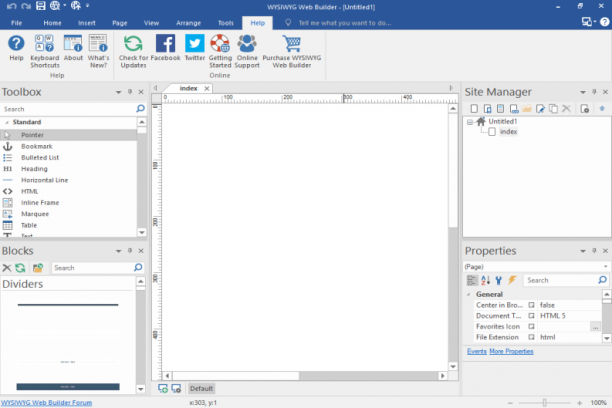The height and width of the screenshot is (408, 612).
Task: Click the edit page pencil icon in Site Manager
Action: 540,109
